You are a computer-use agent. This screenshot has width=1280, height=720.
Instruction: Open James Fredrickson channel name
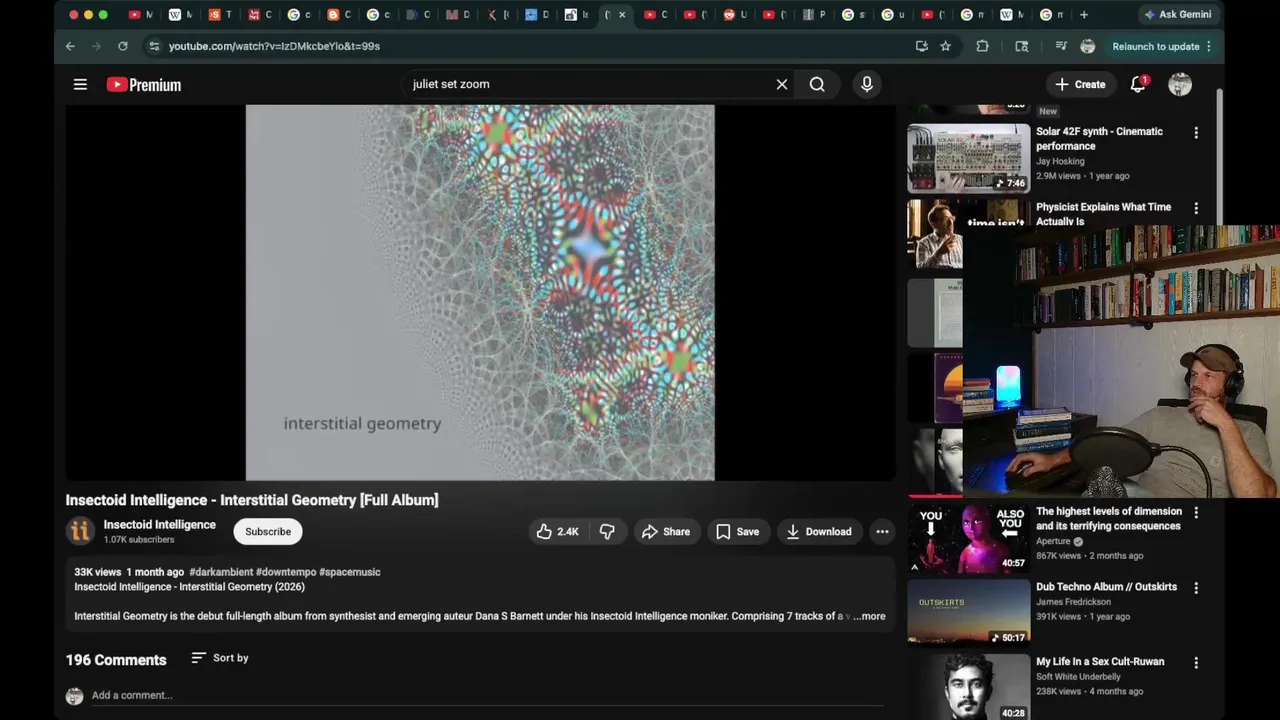1073,602
